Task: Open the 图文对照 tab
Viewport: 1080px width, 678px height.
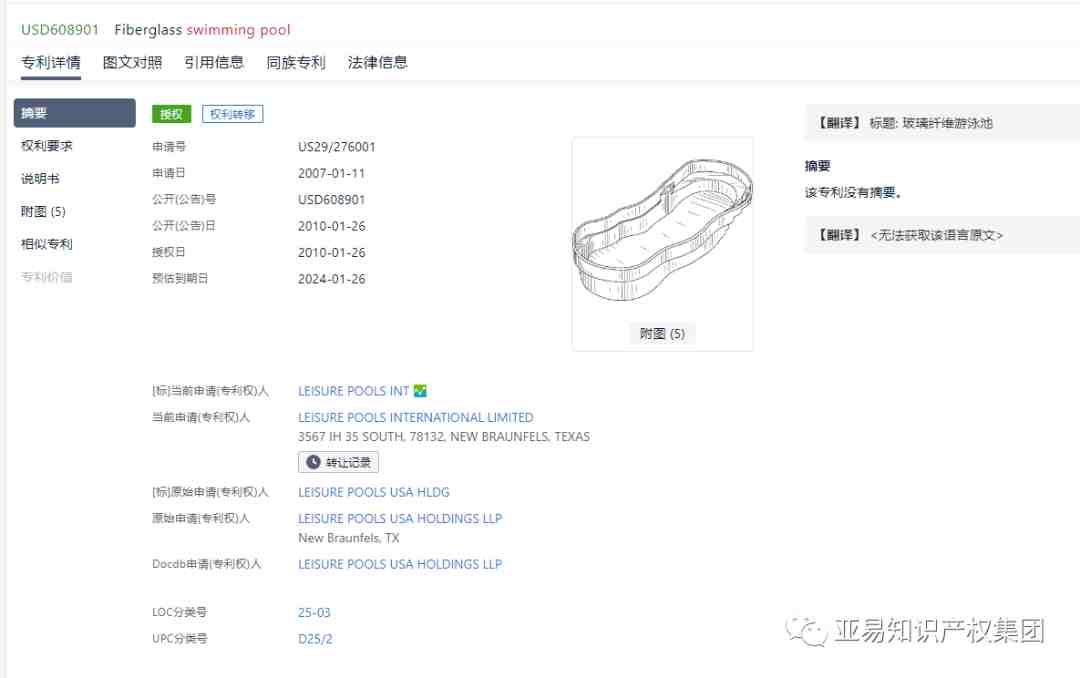Action: (132, 63)
